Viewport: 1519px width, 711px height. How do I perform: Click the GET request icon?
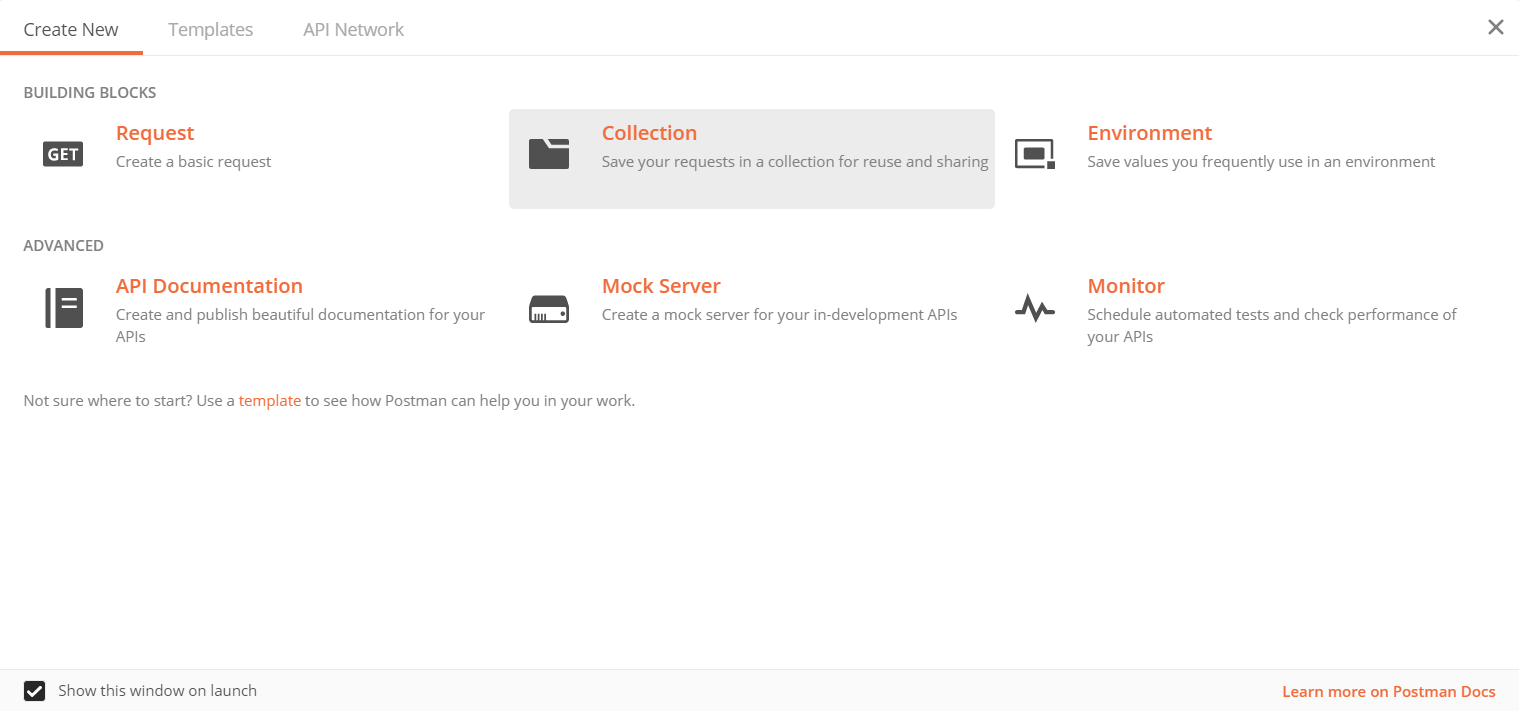point(63,154)
